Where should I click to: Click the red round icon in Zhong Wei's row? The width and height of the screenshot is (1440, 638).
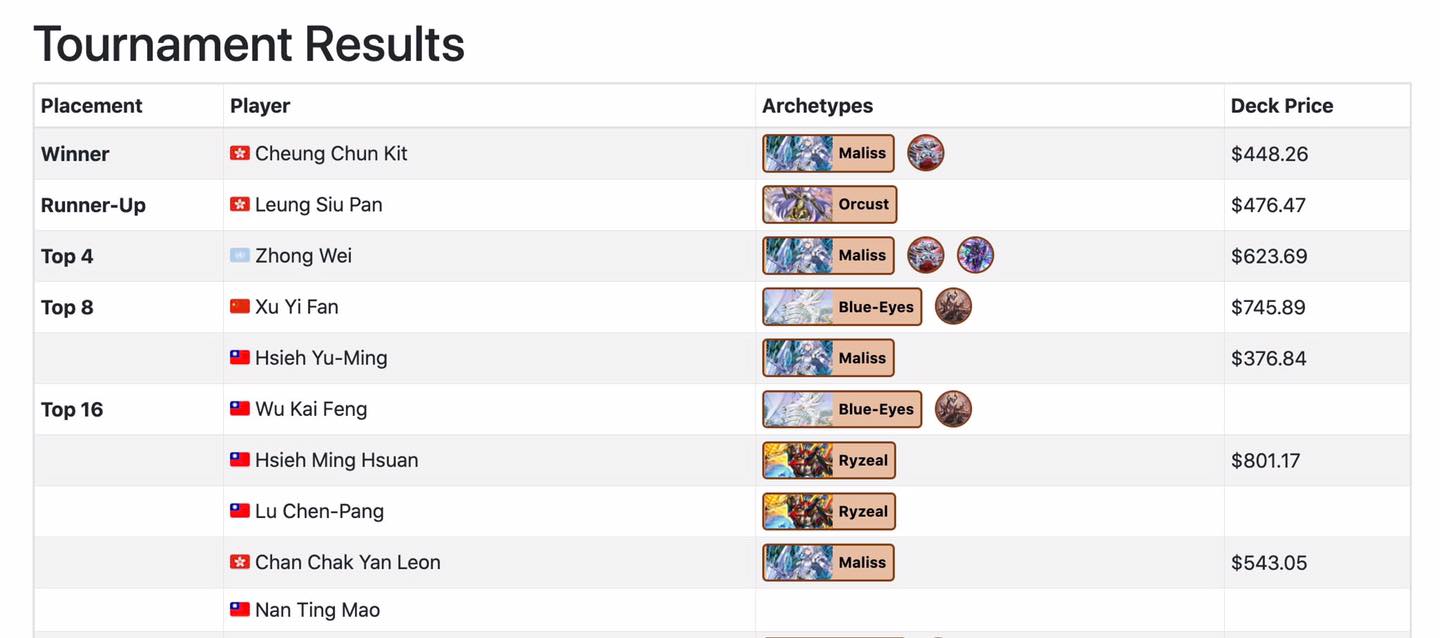point(925,255)
